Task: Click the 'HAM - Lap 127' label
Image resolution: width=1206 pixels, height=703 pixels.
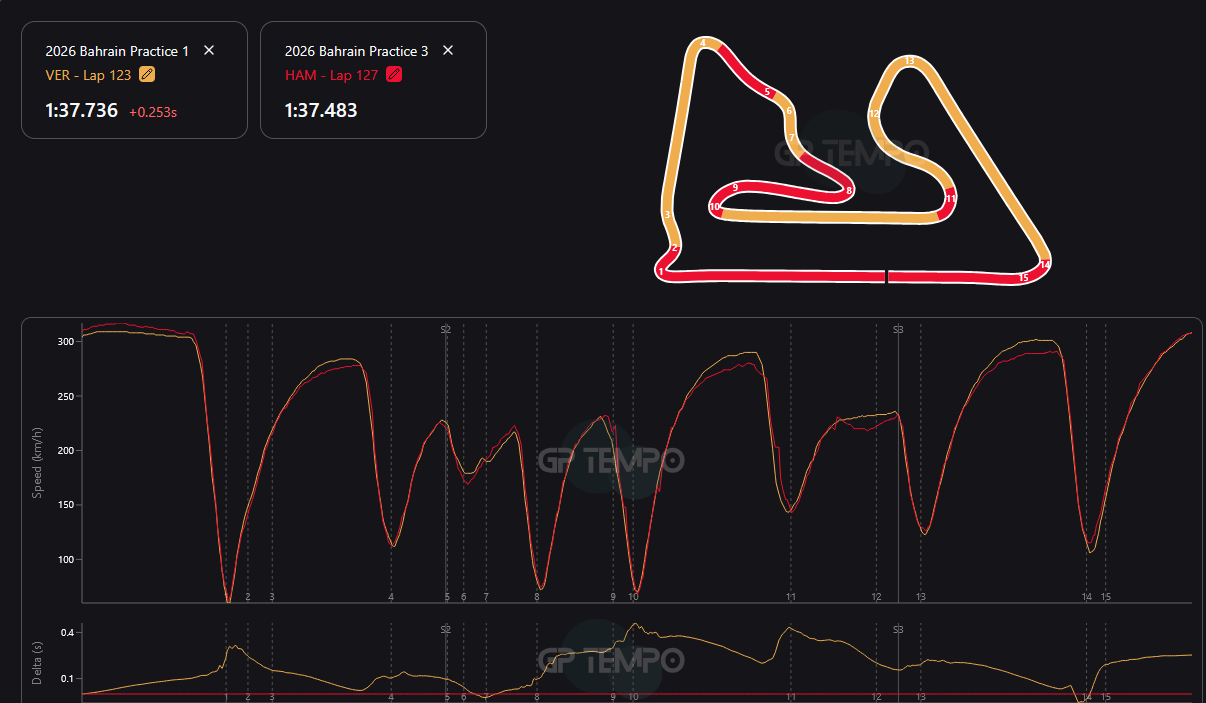Action: click(331, 75)
